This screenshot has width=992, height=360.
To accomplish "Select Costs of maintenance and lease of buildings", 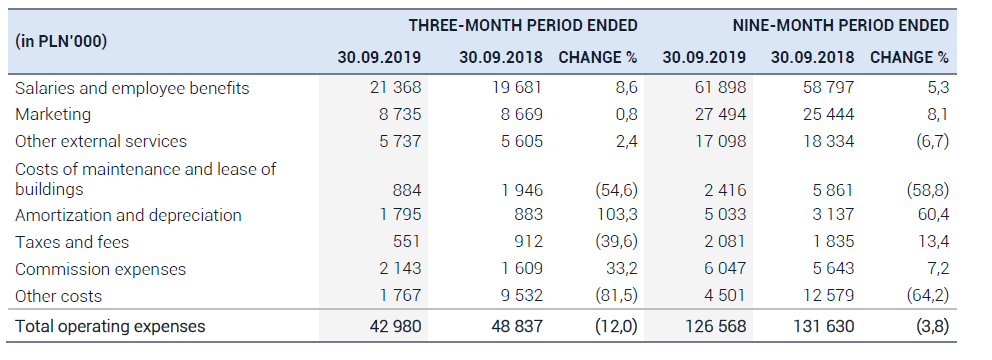I will (146, 179).
